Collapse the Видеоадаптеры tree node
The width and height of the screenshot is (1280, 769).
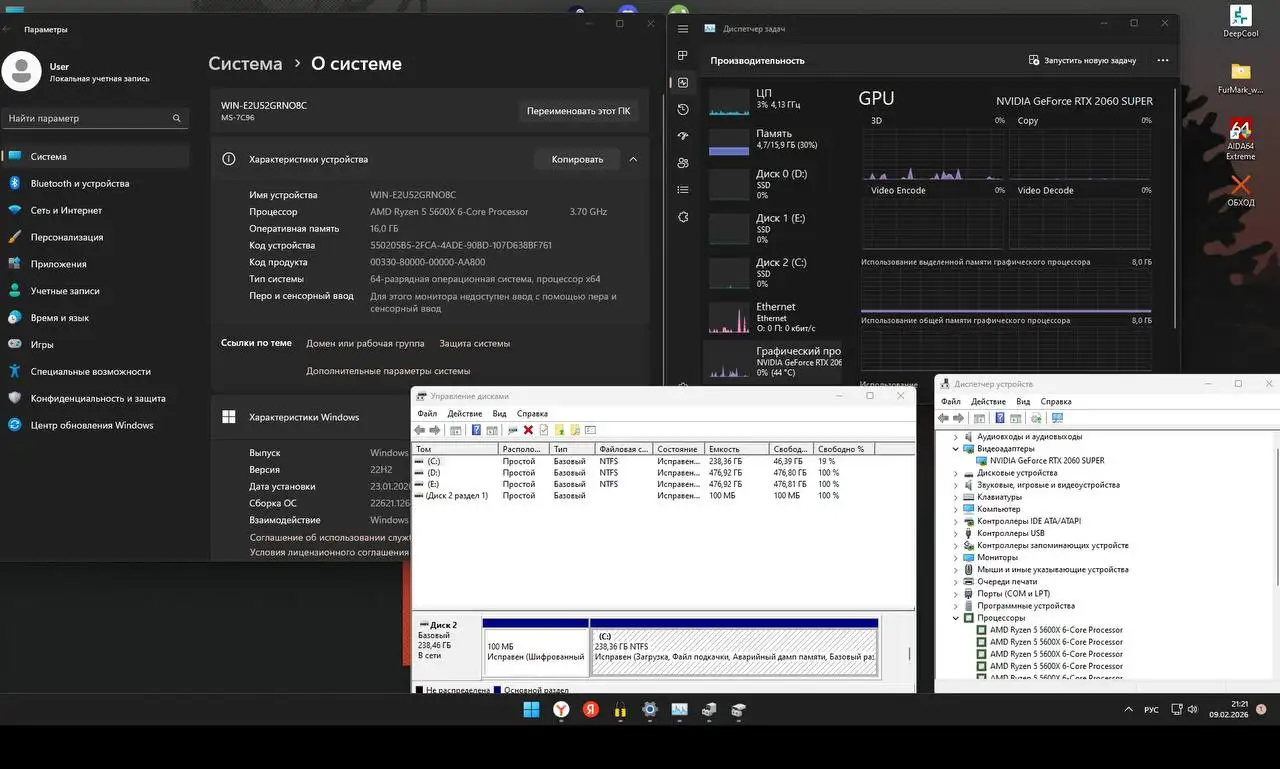(956, 449)
